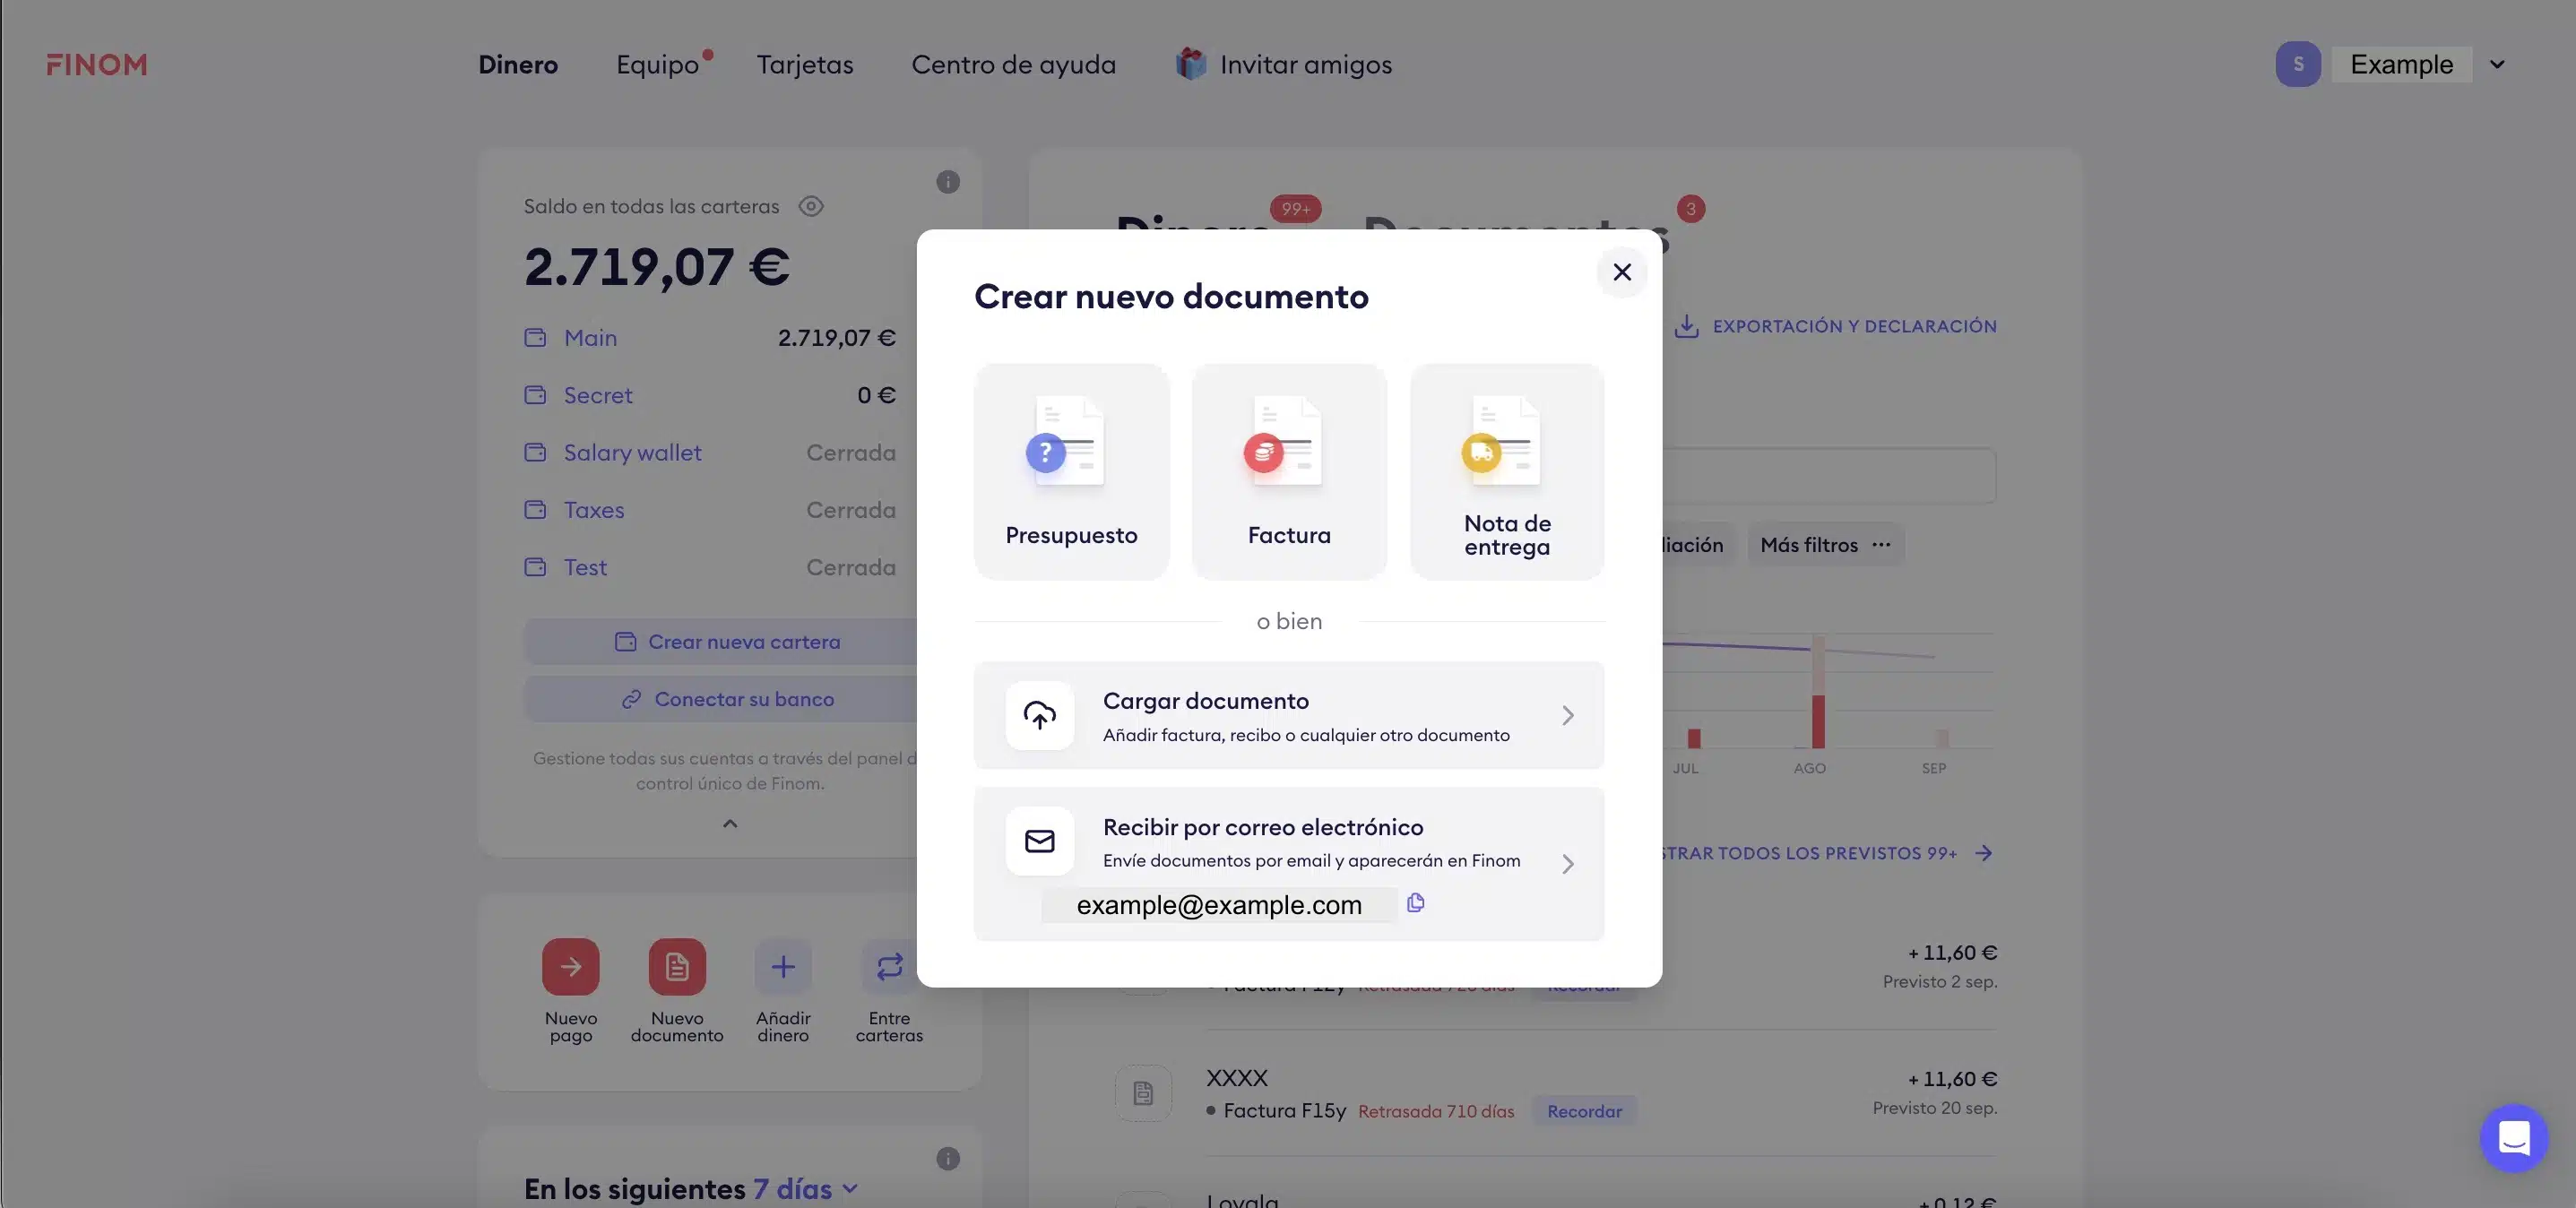
Task: Click document icon of XXXX invoice row
Action: [1143, 1093]
